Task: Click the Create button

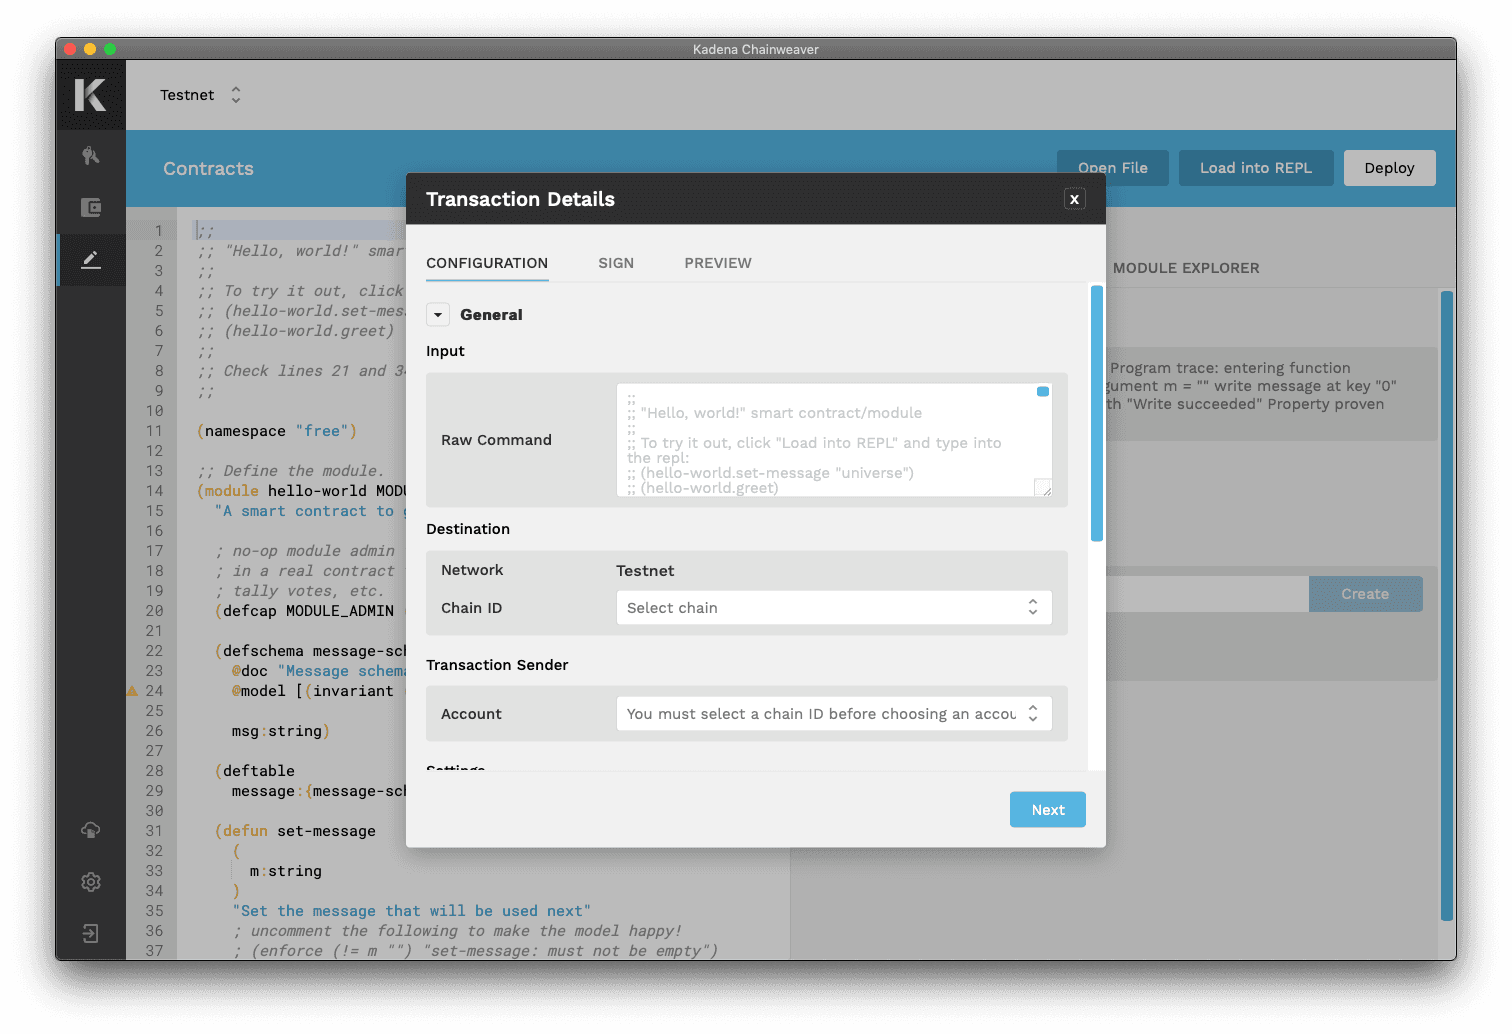Action: tap(1365, 594)
